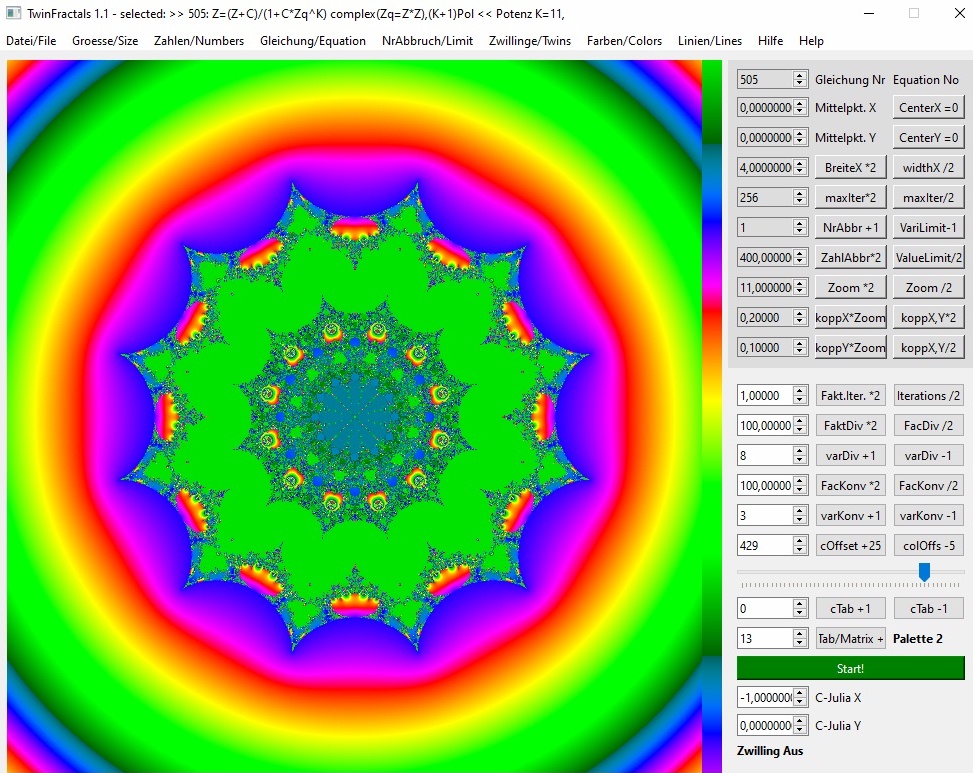The width and height of the screenshot is (973, 773).
Task: Click the green Start! button
Action: [x=850, y=668]
